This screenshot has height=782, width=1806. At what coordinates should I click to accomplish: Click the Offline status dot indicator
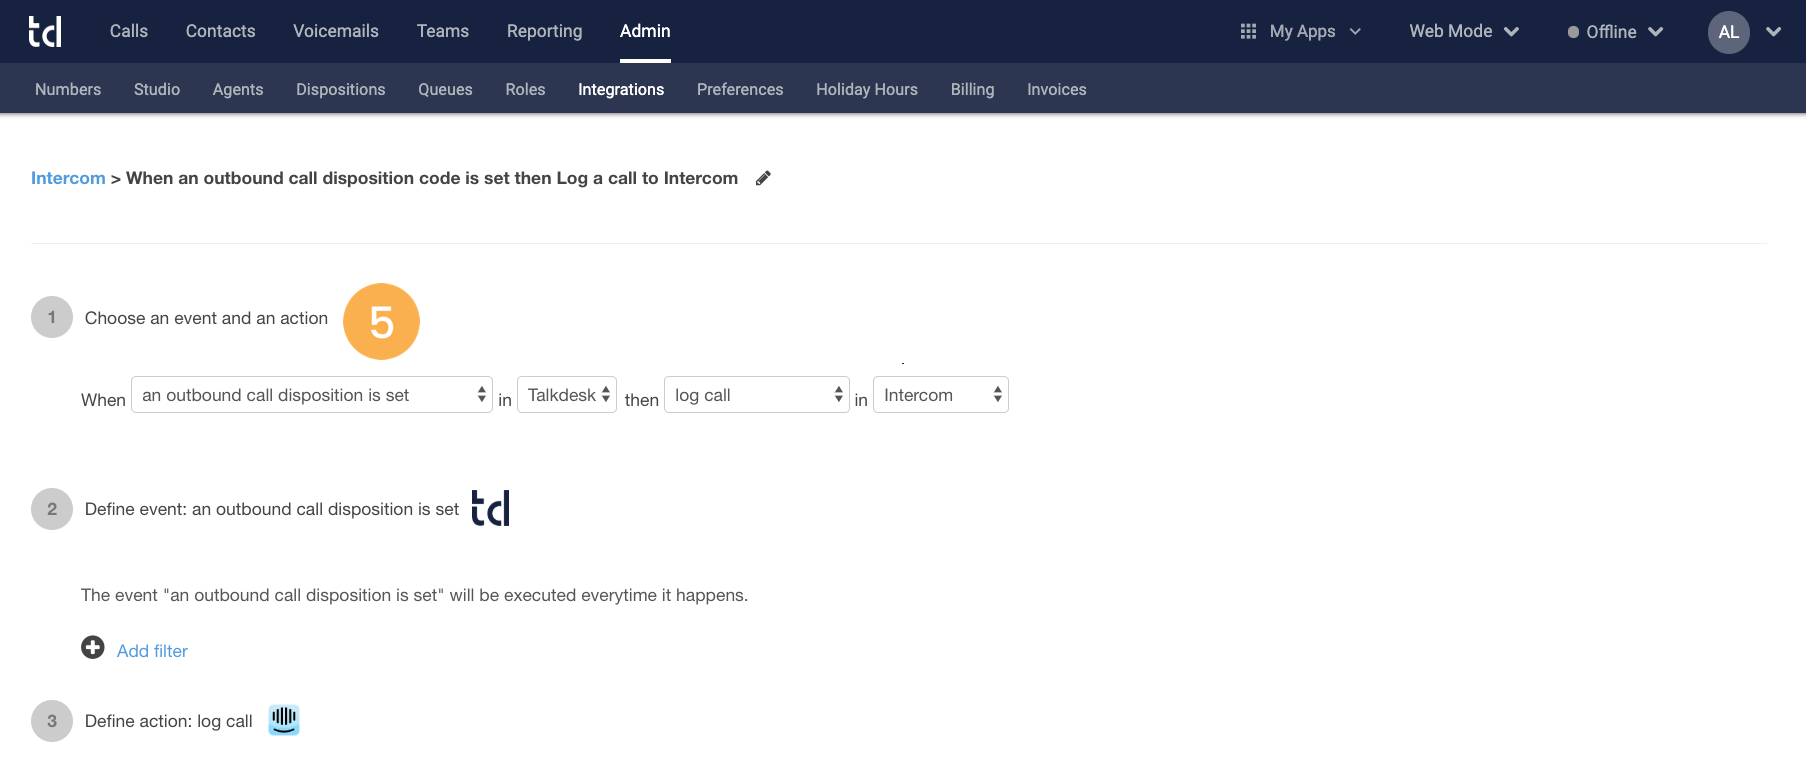click(x=1573, y=32)
